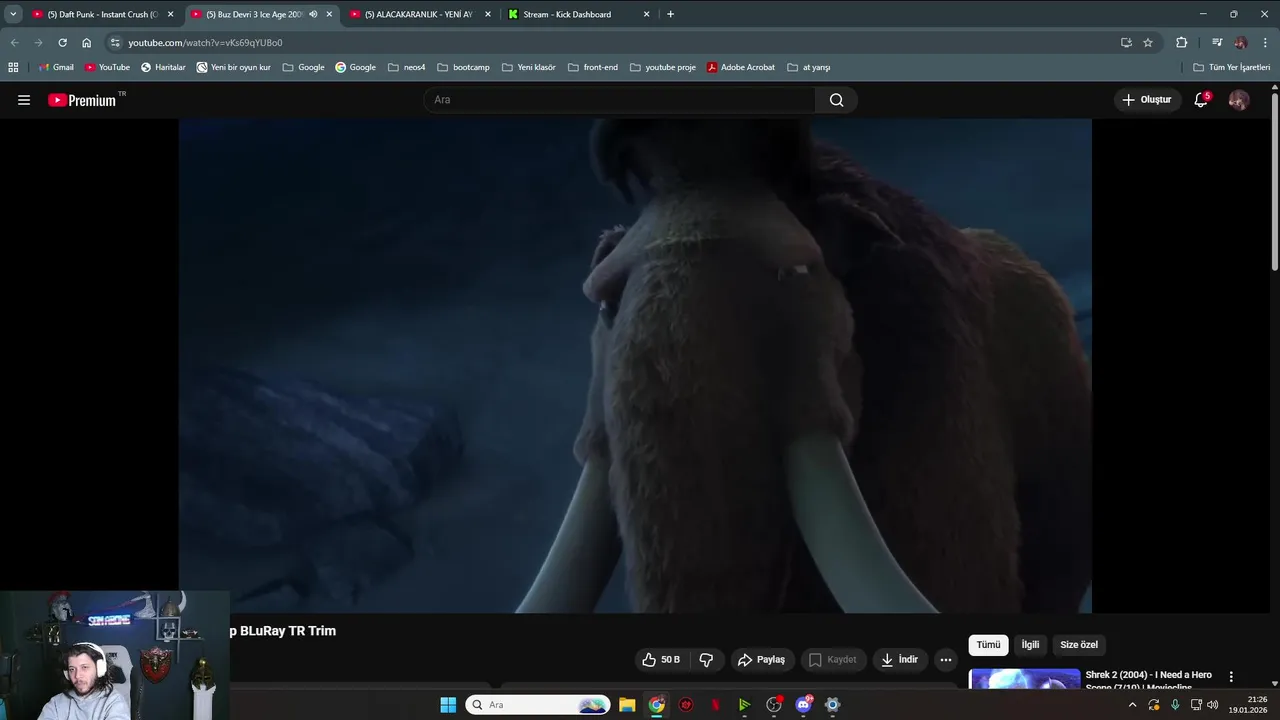Expand the neos4 bookmark folder
Image resolution: width=1280 pixels, height=720 pixels.
coord(407,67)
